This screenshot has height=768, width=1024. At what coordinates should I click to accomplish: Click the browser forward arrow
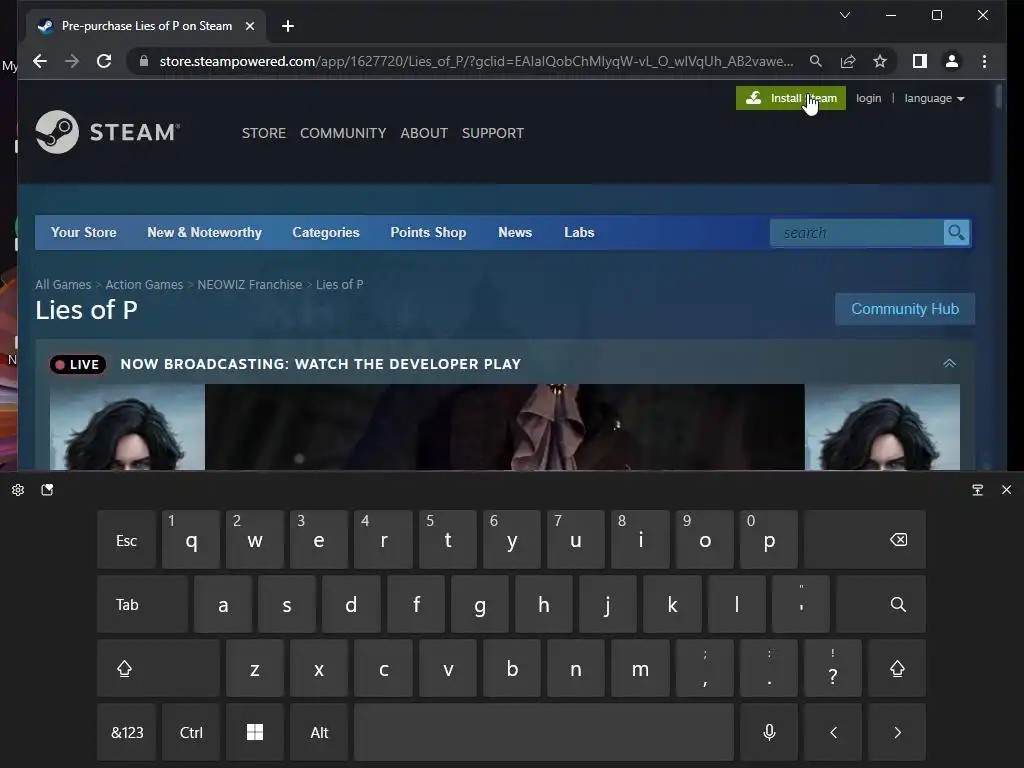click(72, 61)
